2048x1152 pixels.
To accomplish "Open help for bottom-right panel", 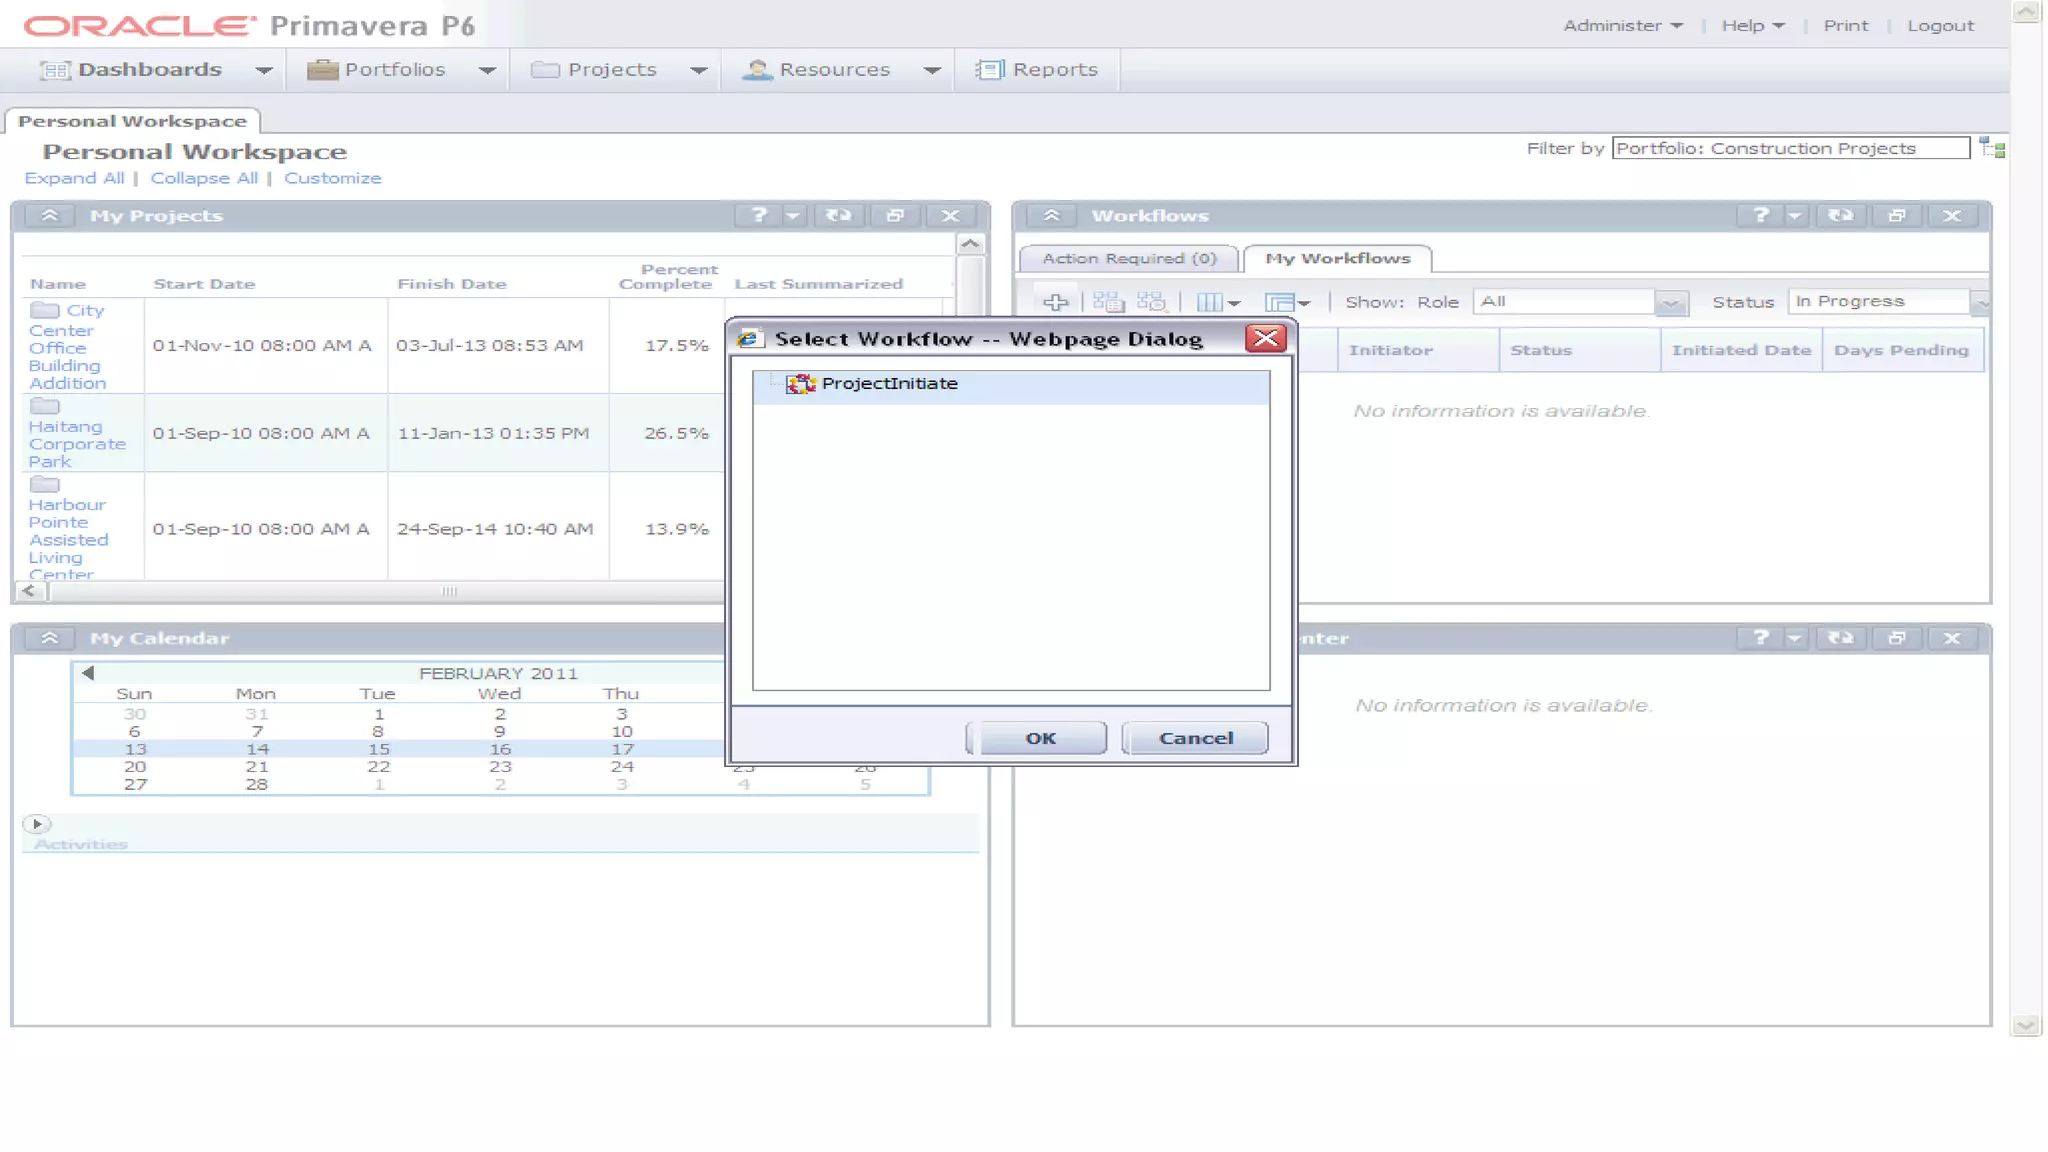I will pos(1761,638).
